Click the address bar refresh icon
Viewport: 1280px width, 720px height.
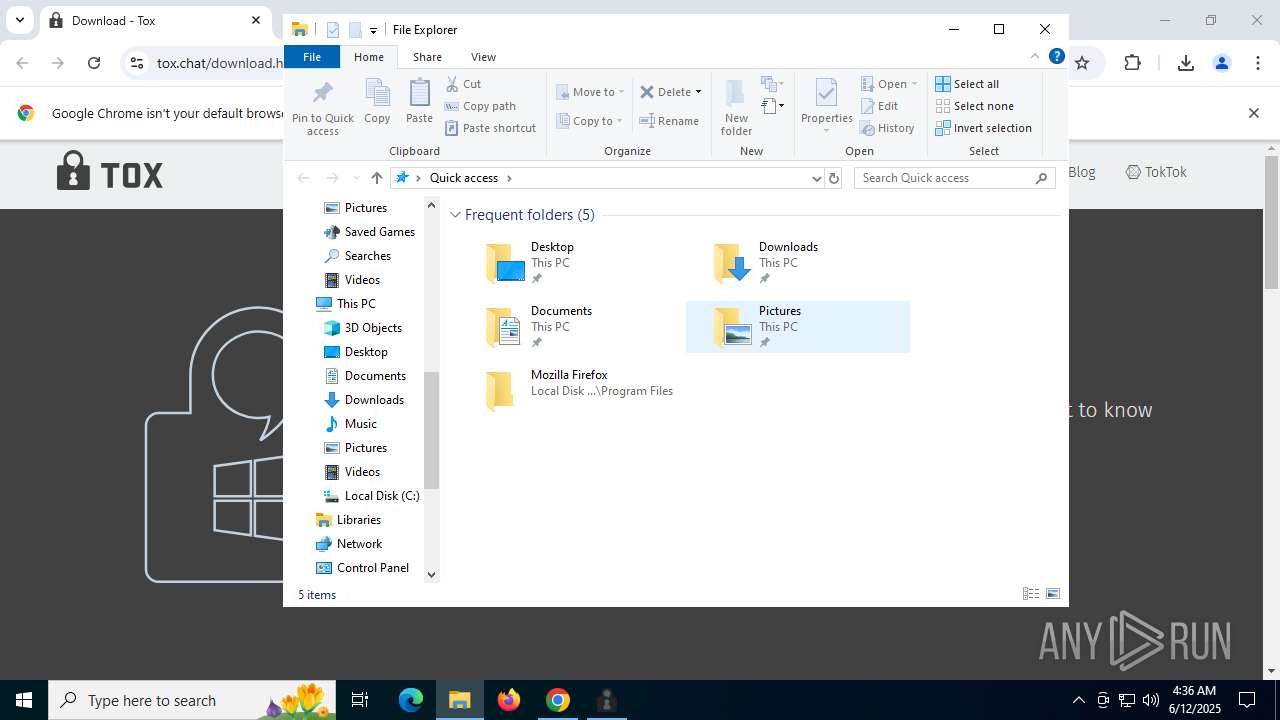(x=834, y=178)
